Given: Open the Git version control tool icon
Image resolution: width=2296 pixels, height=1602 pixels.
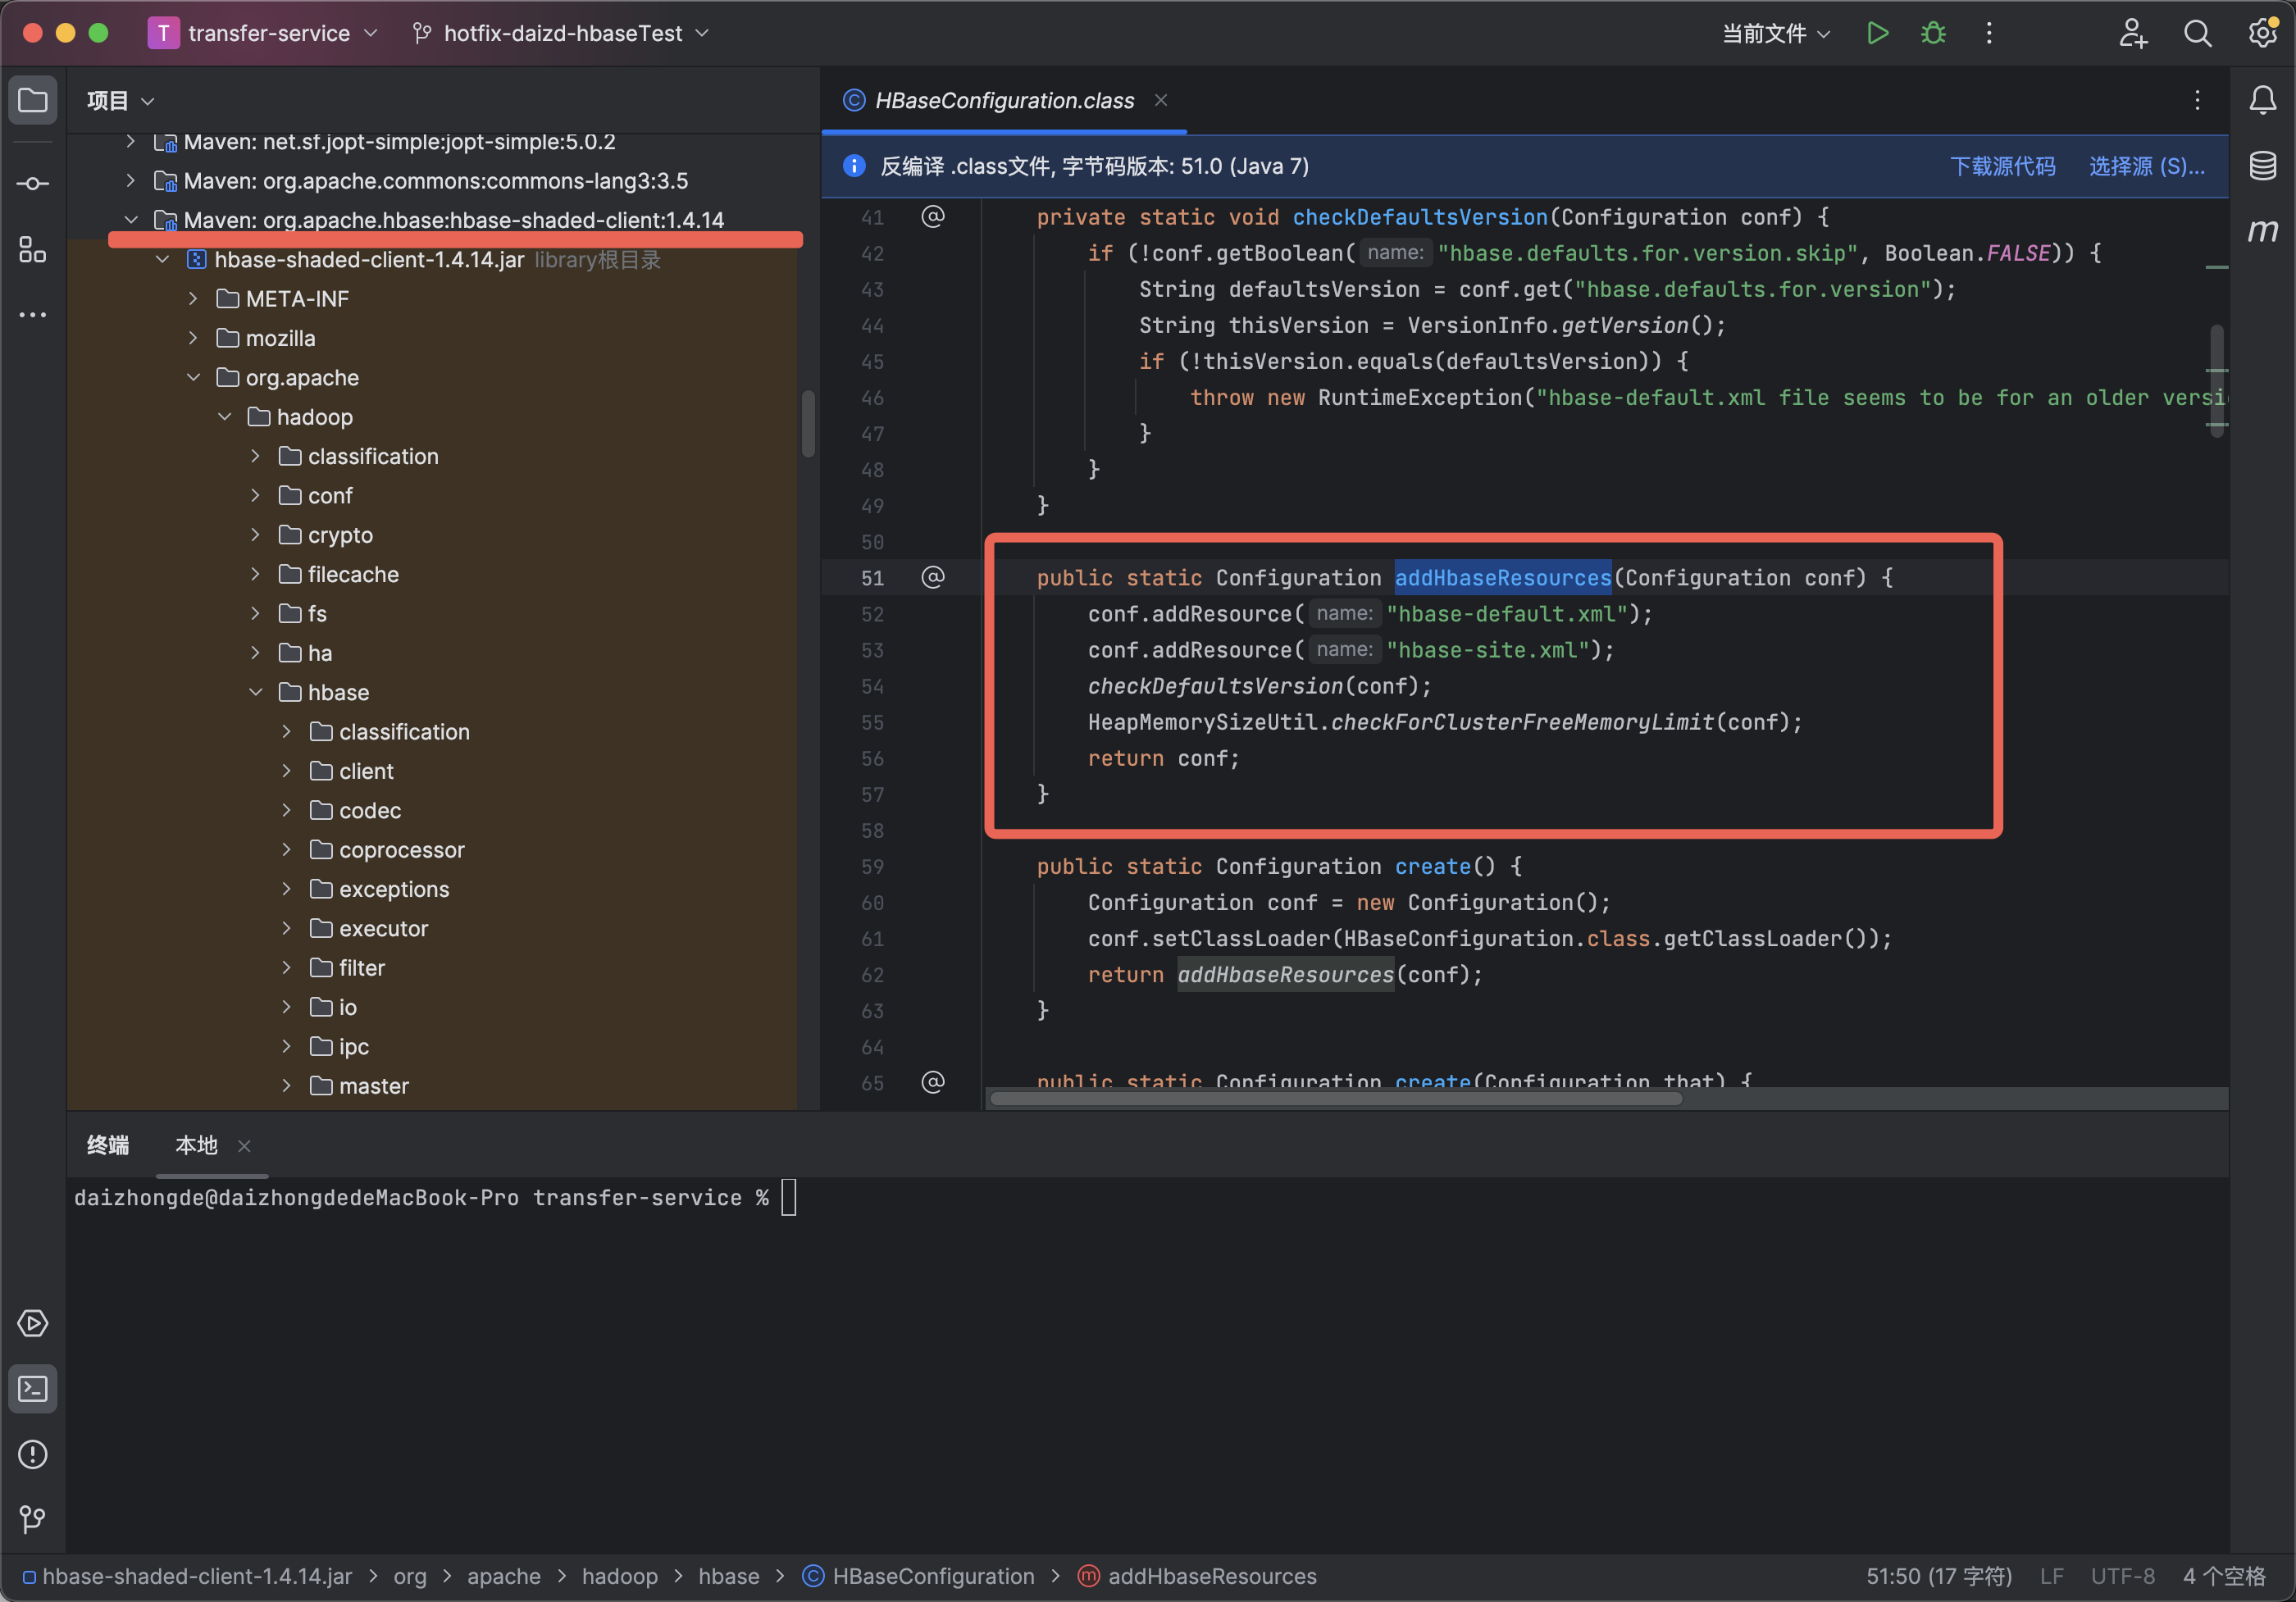Looking at the screenshot, I should click(x=33, y=1519).
